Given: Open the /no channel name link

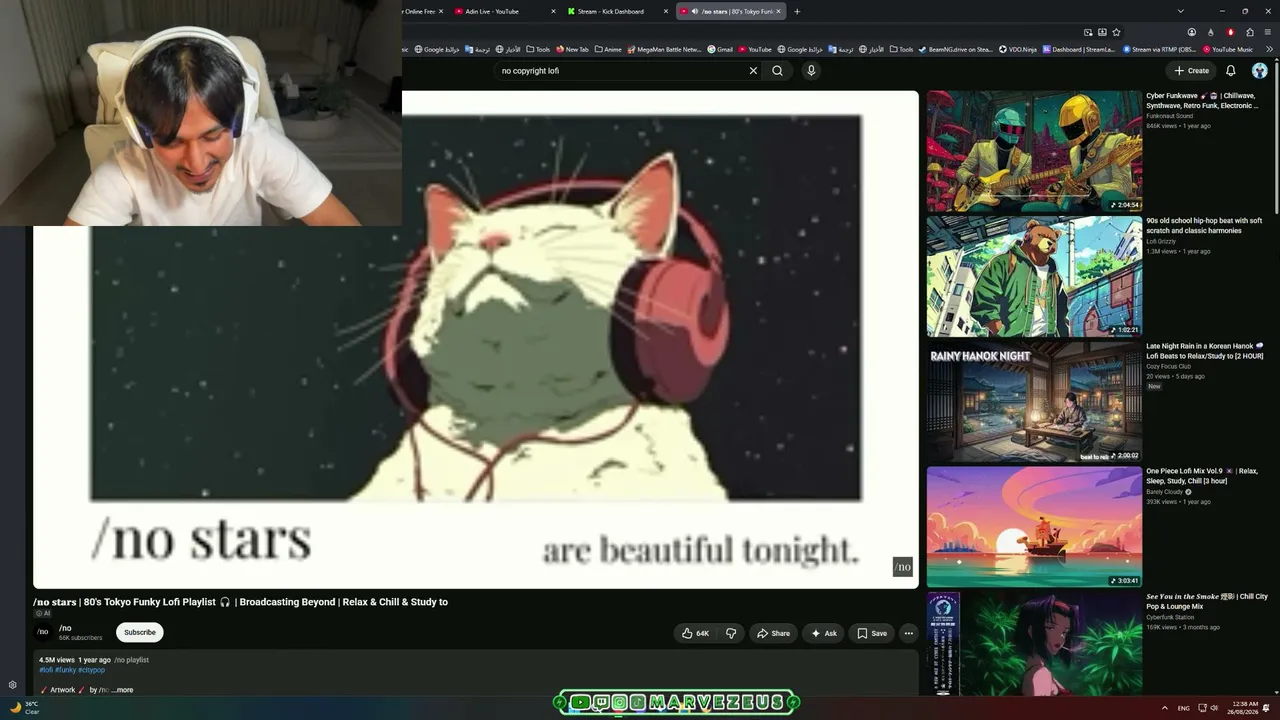Looking at the screenshot, I should click(65, 628).
